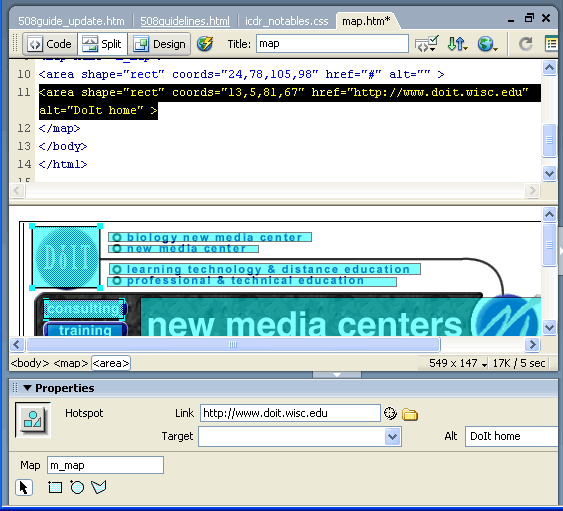
Task: Switch to Design view
Action: (x=159, y=44)
